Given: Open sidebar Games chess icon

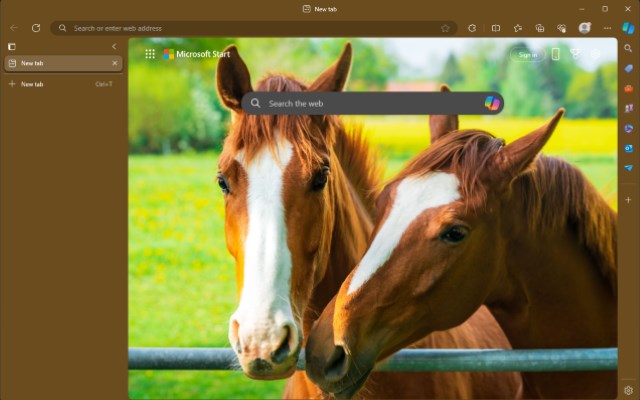Looking at the screenshot, I should (x=629, y=108).
